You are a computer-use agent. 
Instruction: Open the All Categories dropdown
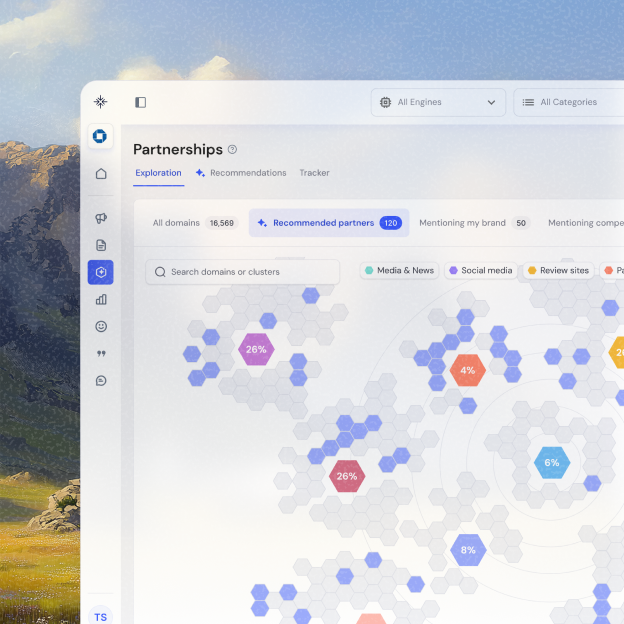pyautogui.click(x=569, y=102)
